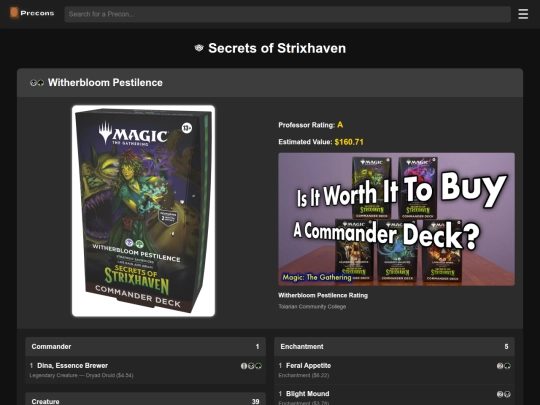Open the Secrets of Strixhaven heading
540x405 pixels.
tap(277, 48)
